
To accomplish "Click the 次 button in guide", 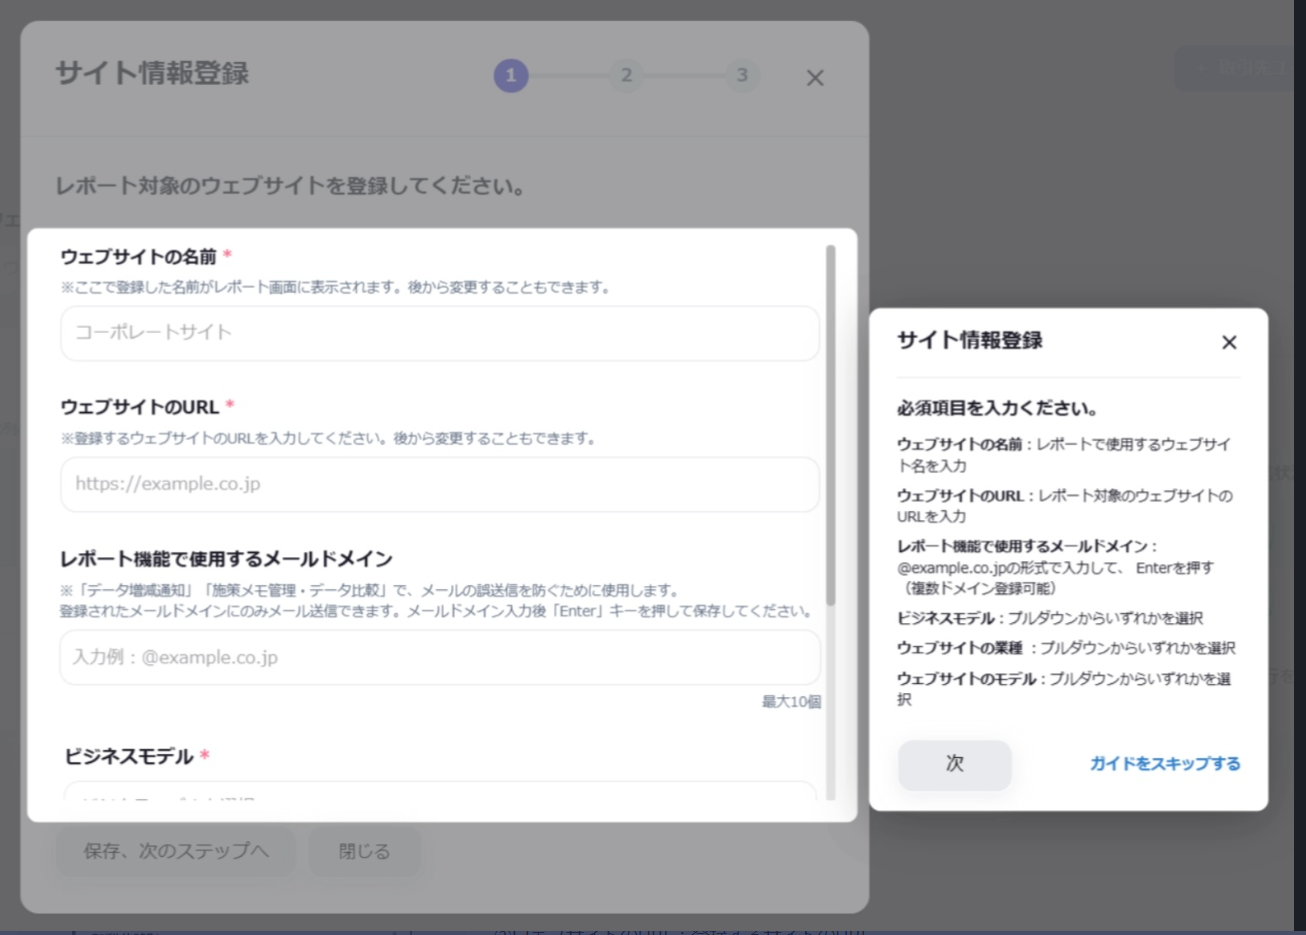I will pyautogui.click(x=954, y=764).
